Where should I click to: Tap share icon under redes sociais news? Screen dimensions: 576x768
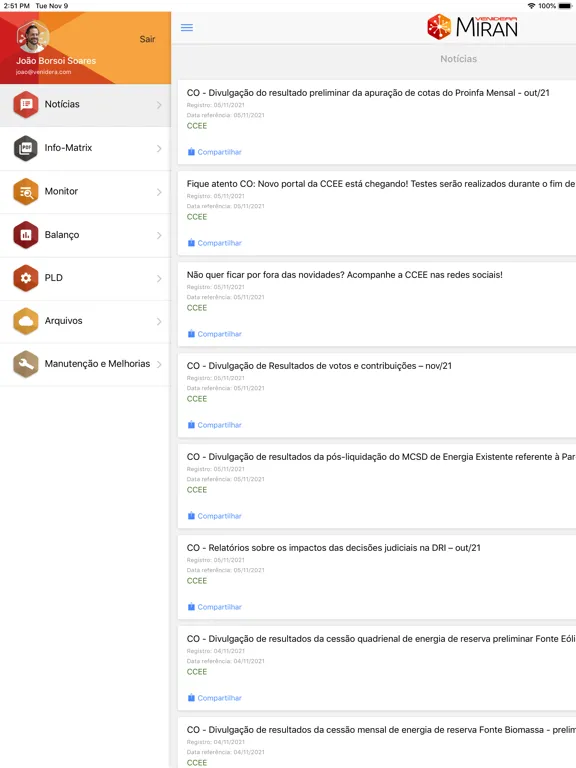coord(192,334)
